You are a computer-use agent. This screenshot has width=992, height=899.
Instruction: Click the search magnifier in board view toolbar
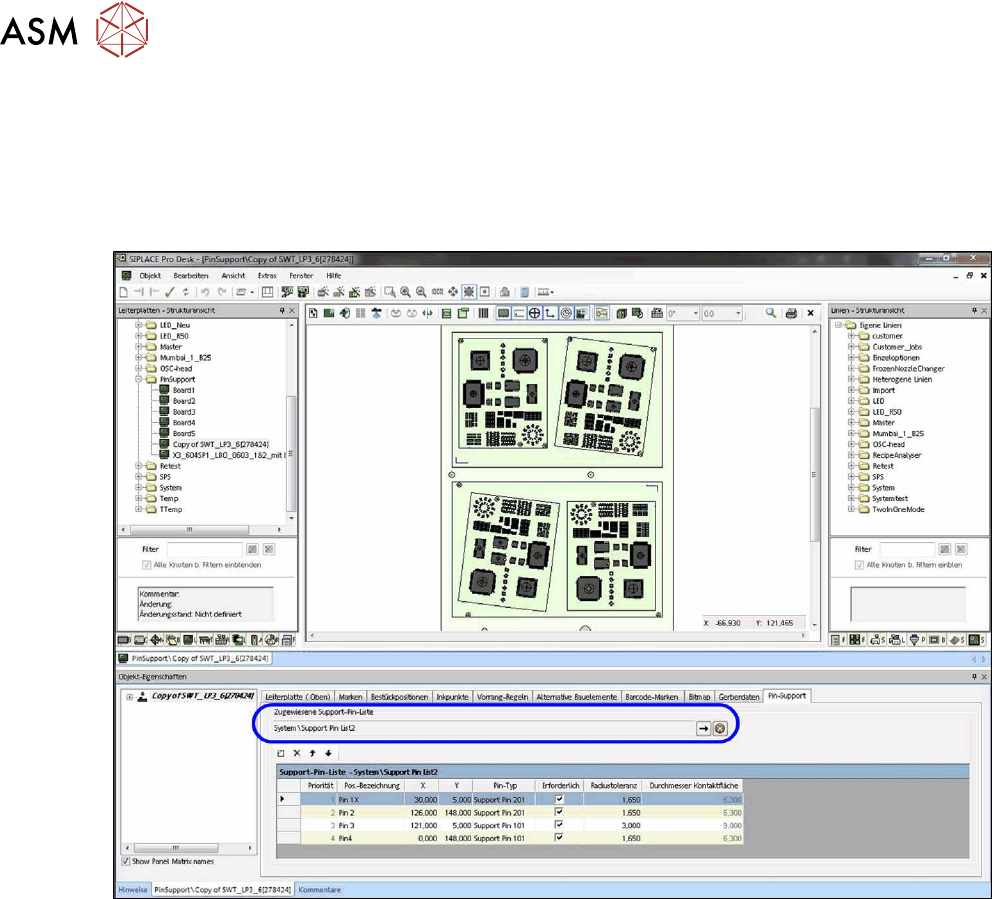[771, 313]
